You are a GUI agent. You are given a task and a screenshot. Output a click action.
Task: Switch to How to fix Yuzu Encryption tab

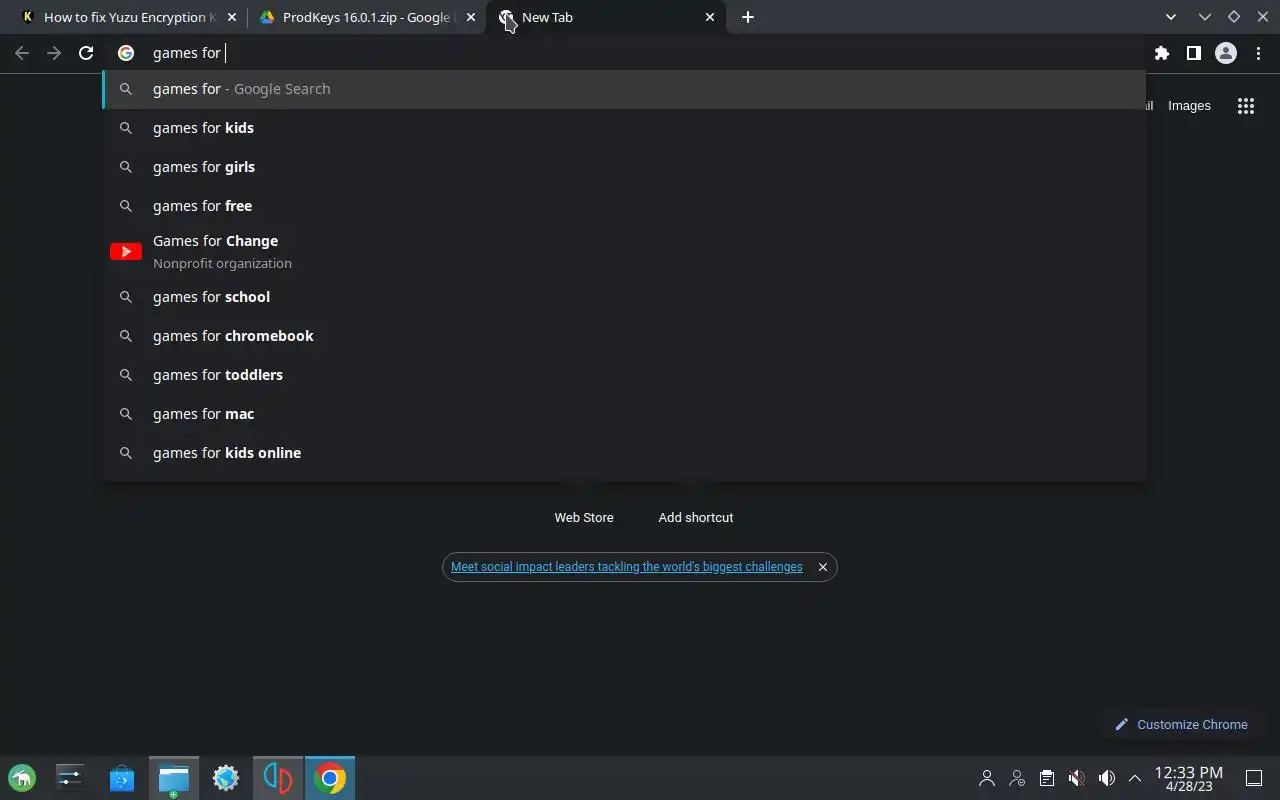pos(128,17)
